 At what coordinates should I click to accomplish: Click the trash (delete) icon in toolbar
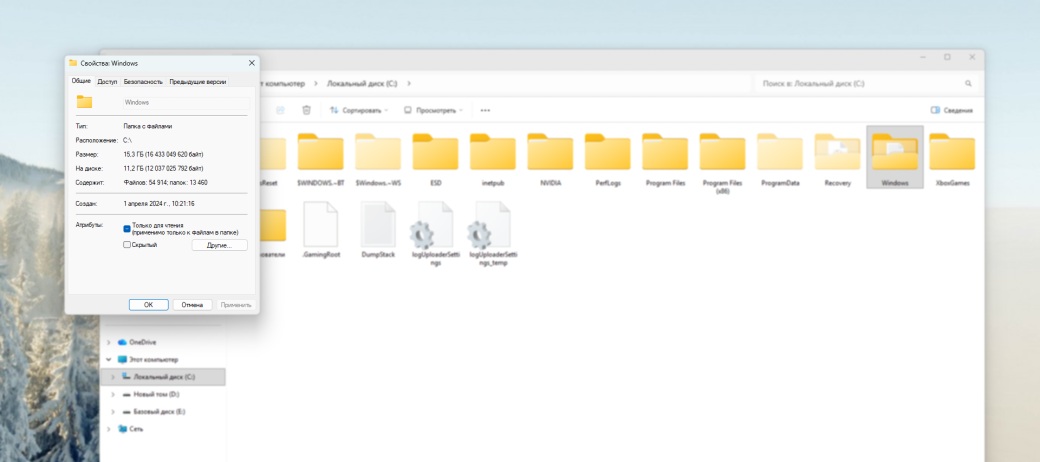coord(307,110)
